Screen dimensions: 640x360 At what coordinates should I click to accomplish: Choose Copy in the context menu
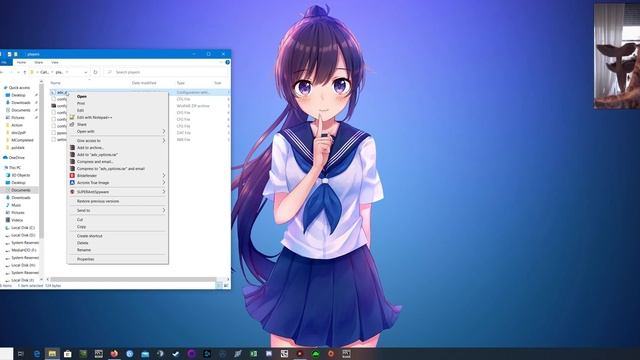(x=118, y=227)
